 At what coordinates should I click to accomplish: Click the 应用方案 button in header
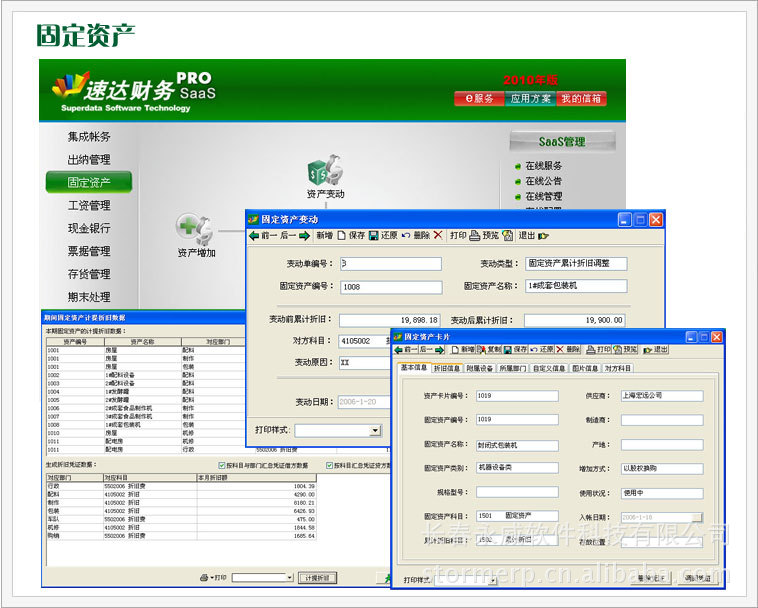pos(530,99)
